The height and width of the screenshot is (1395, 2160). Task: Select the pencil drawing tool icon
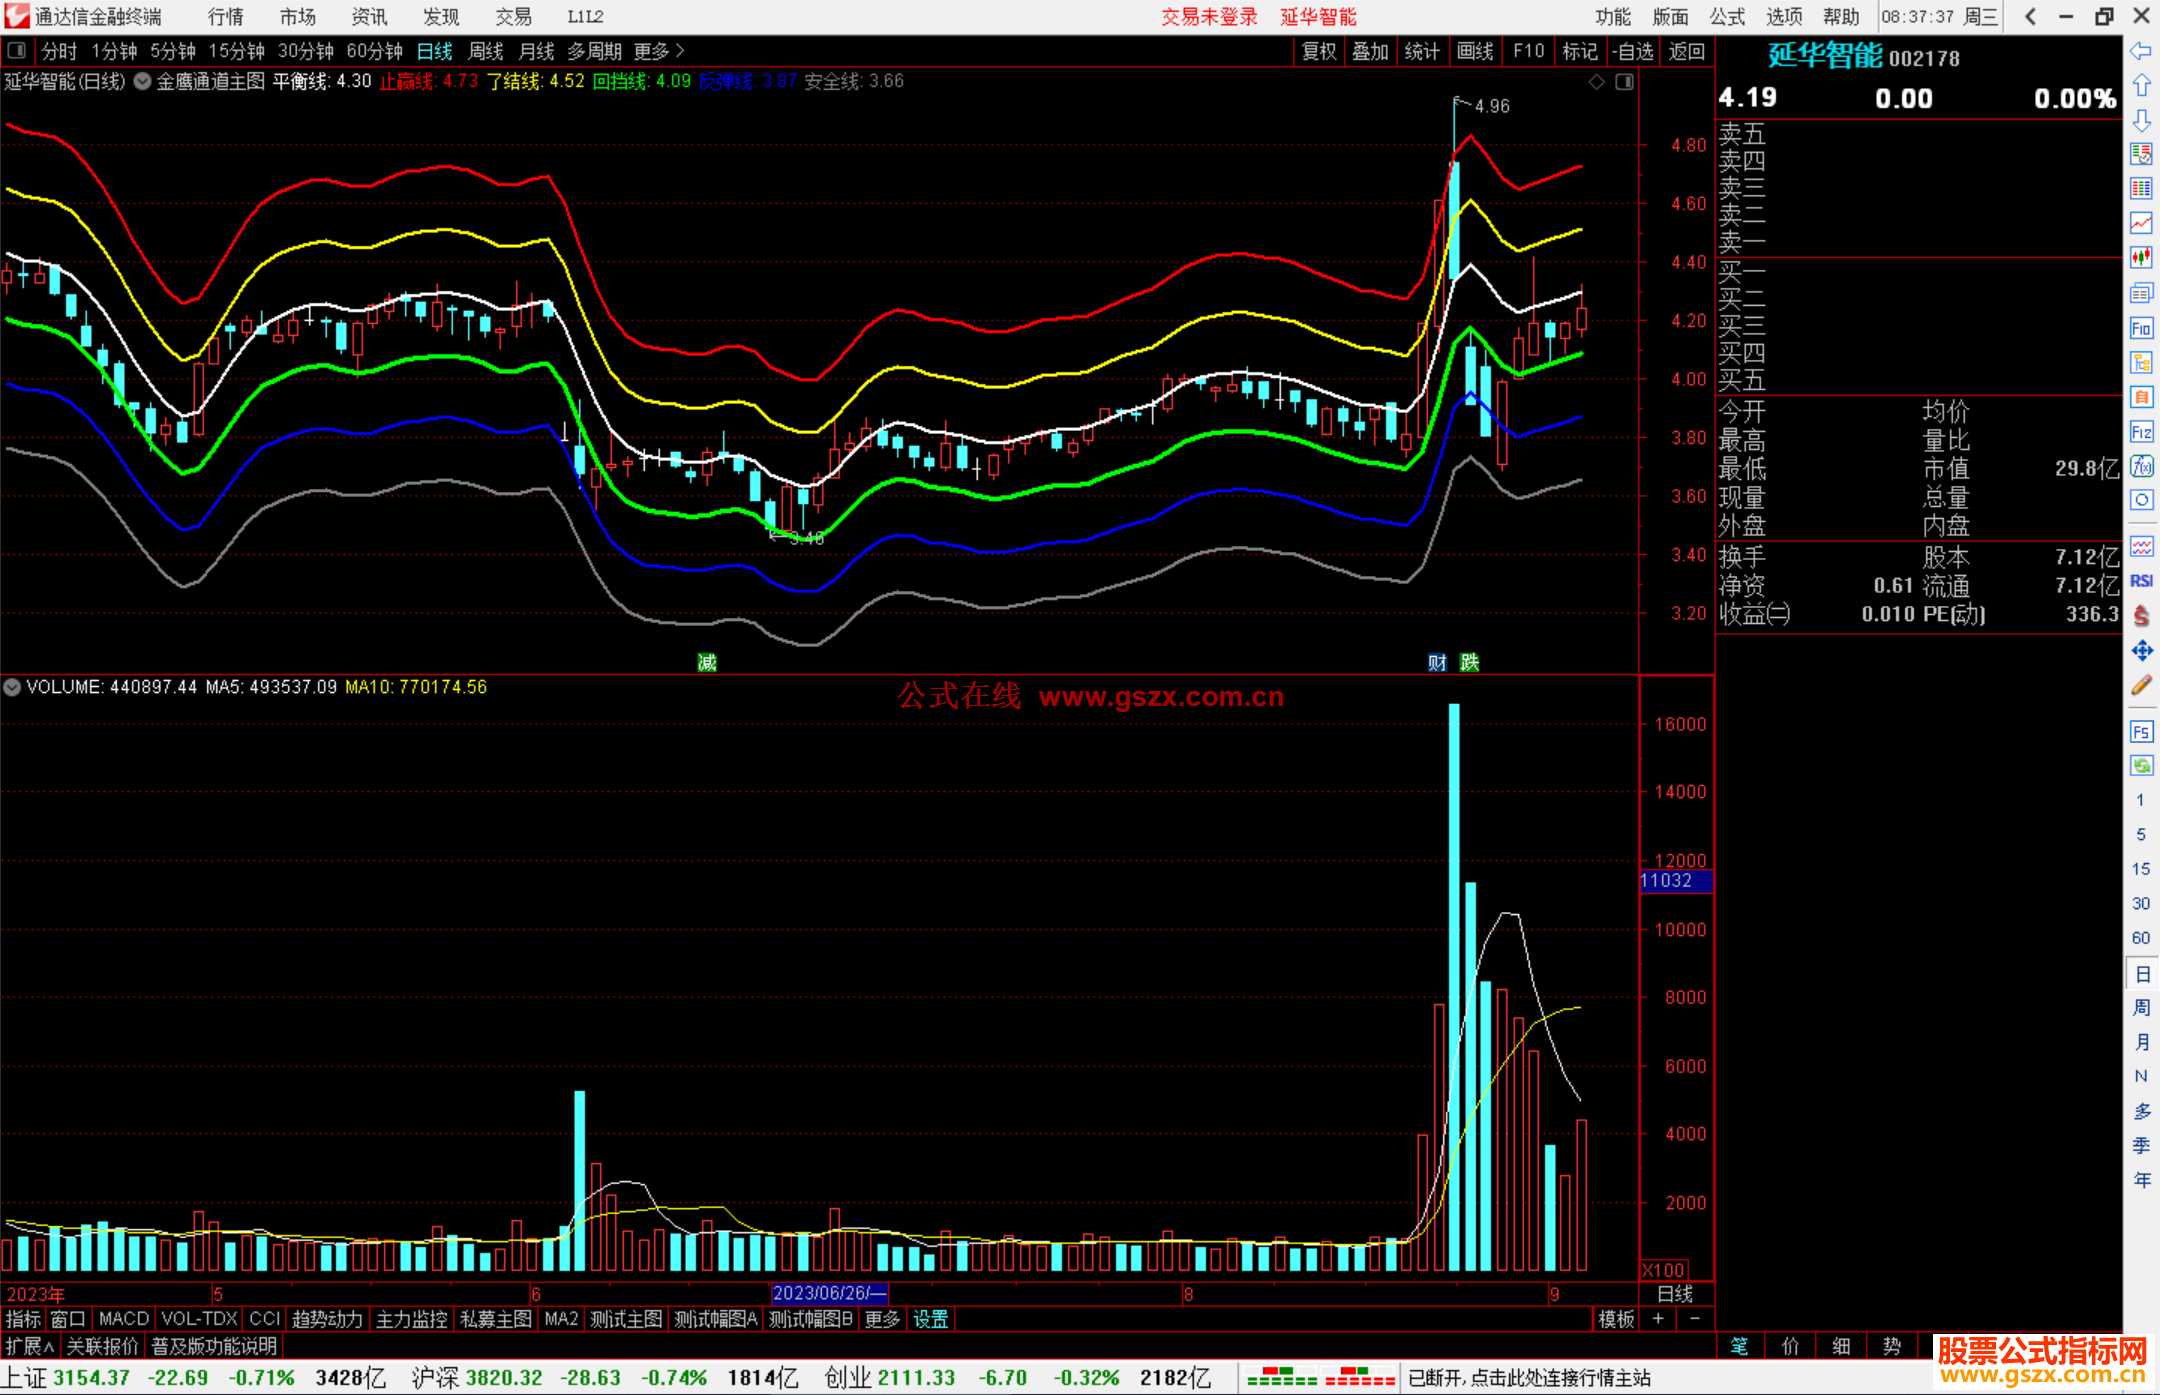2141,685
